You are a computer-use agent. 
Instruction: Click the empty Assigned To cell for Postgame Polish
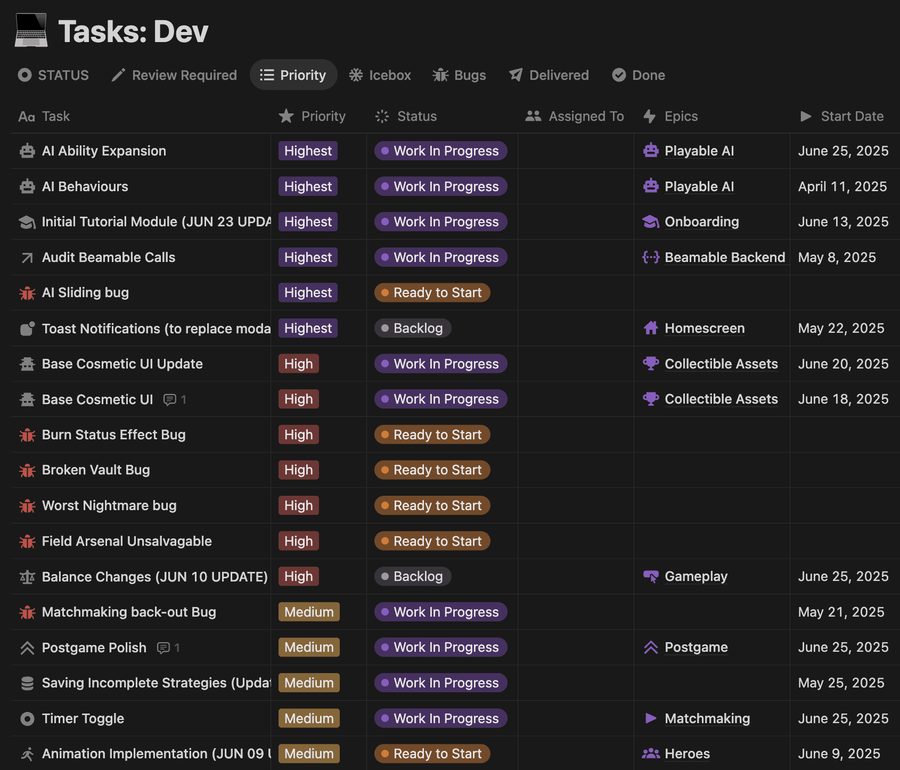click(576, 648)
